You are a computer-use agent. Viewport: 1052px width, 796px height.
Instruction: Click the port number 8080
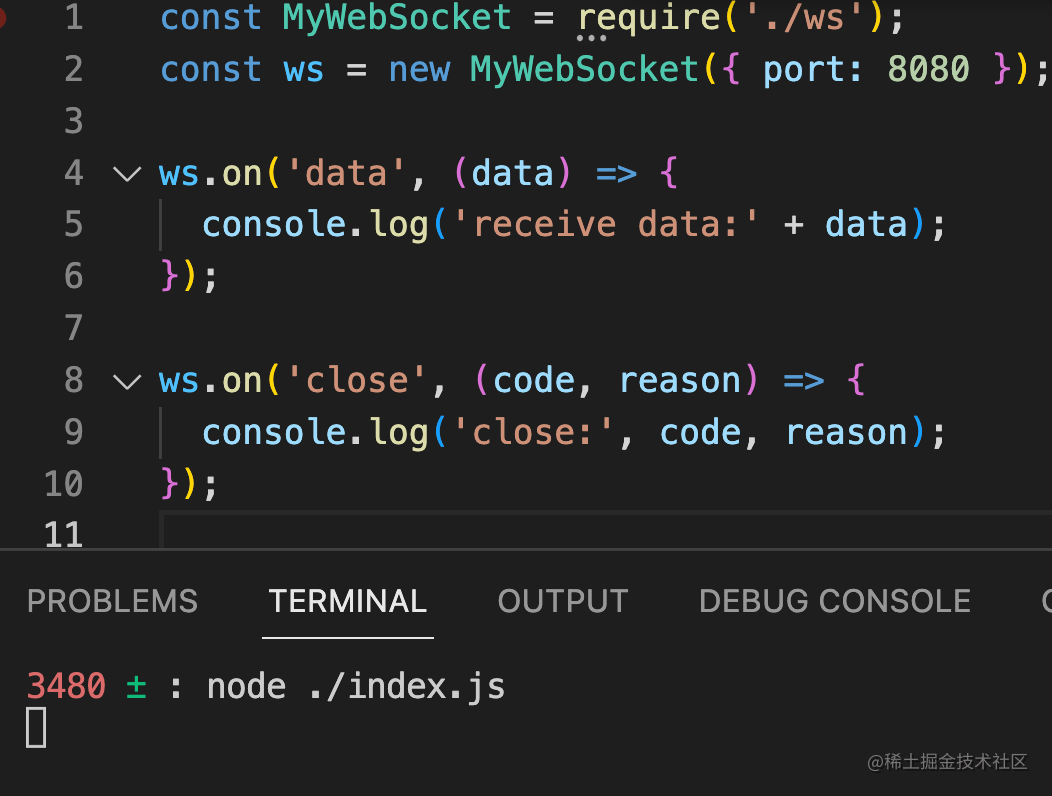(928, 69)
